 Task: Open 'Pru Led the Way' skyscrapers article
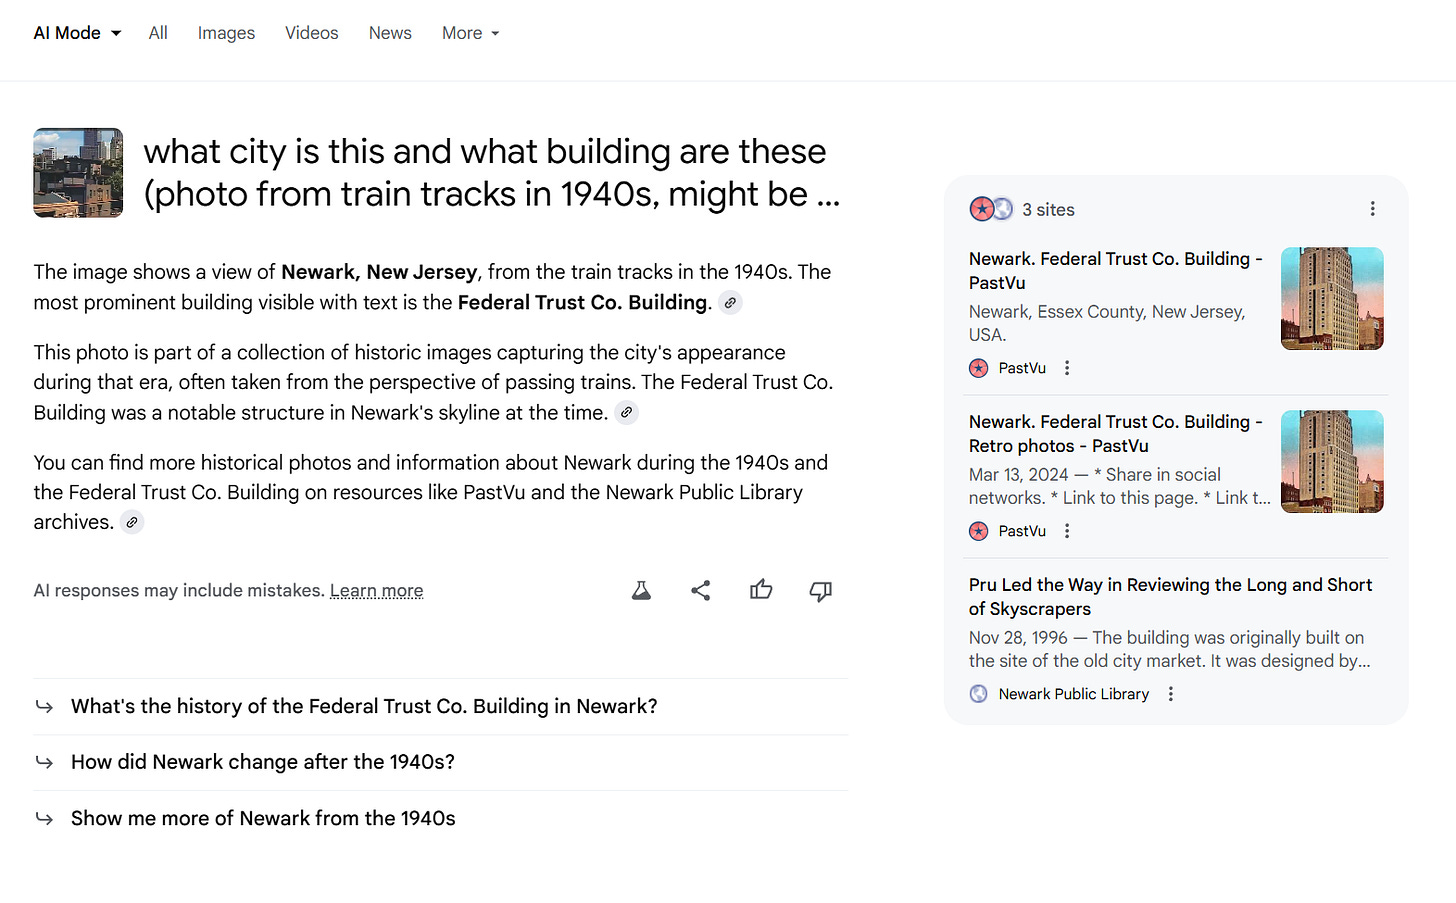click(1170, 597)
